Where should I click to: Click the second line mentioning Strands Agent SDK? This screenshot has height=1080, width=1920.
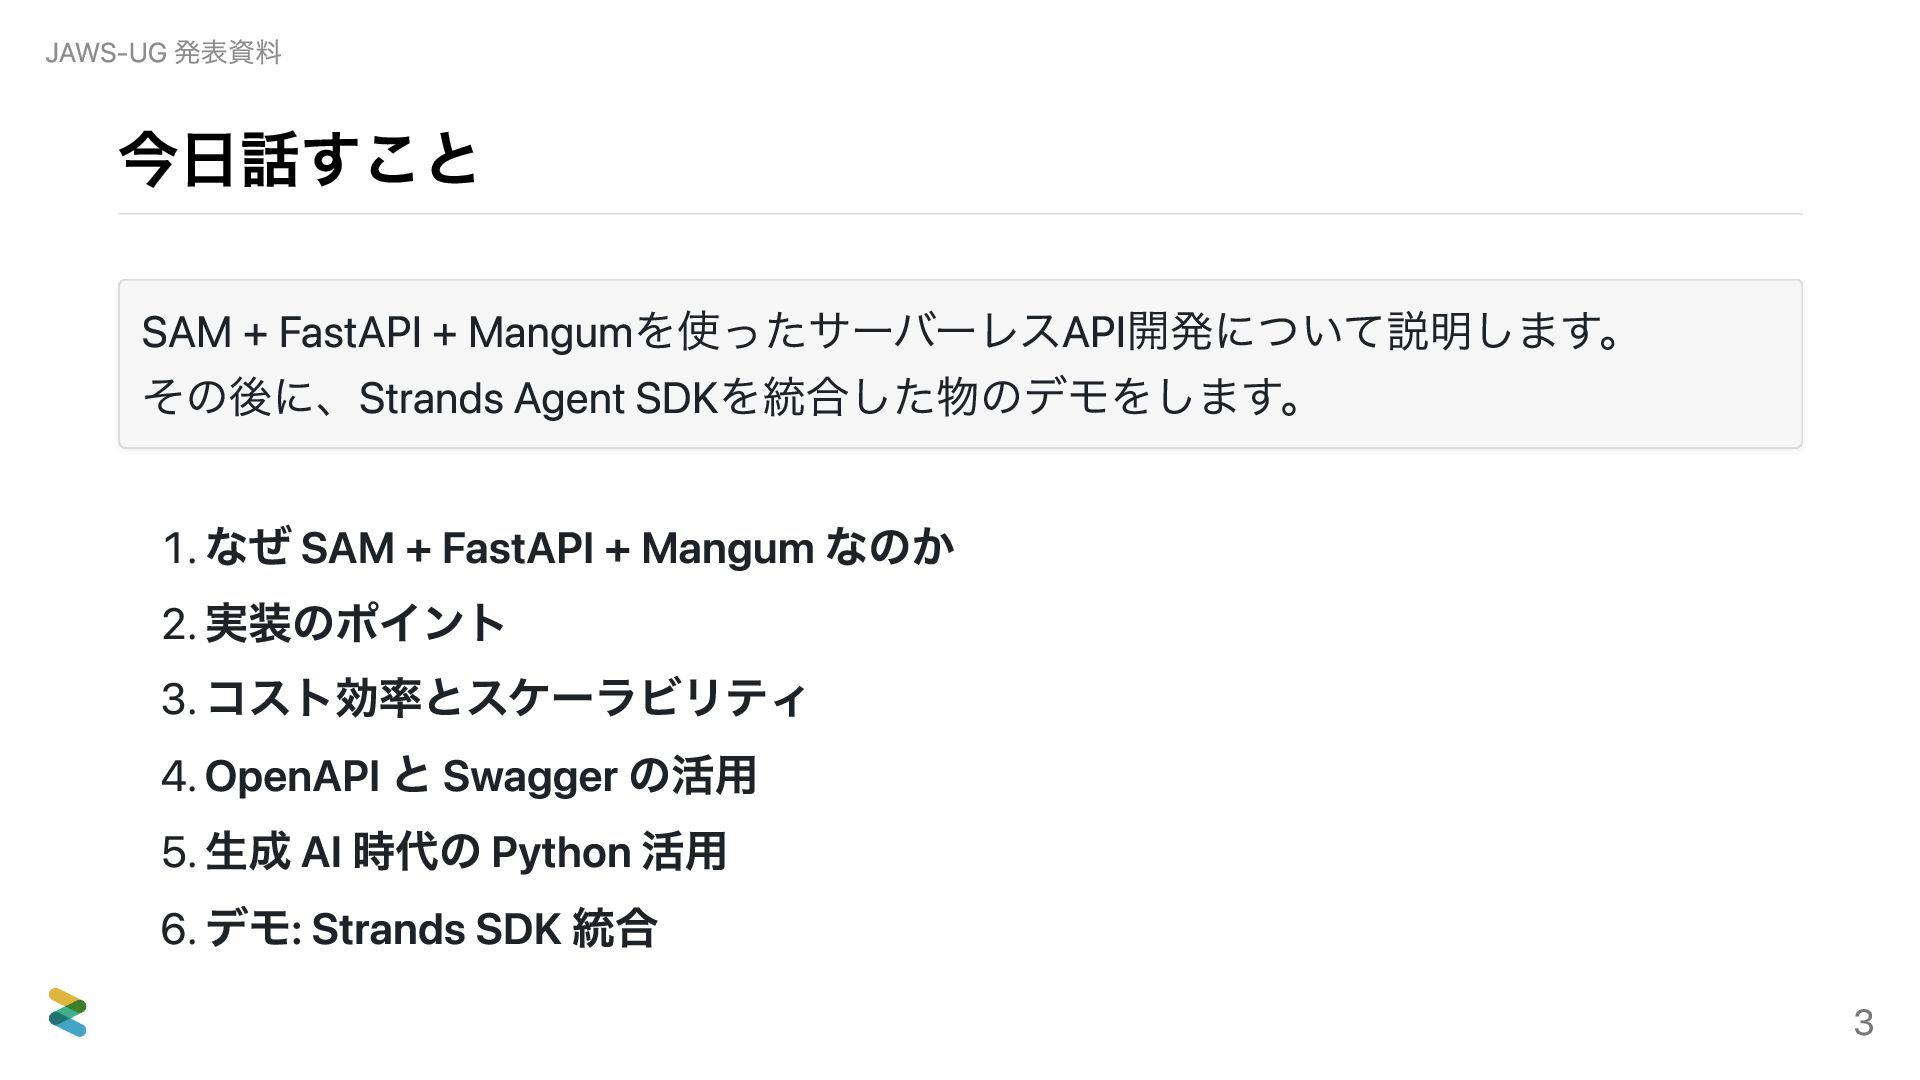pyautogui.click(x=723, y=398)
